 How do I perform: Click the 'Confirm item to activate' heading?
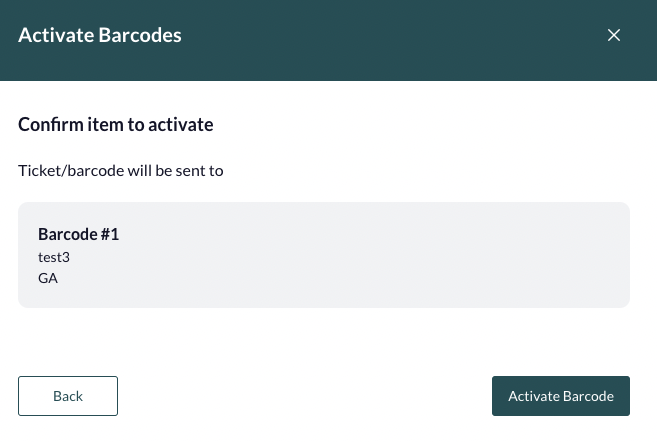point(116,124)
